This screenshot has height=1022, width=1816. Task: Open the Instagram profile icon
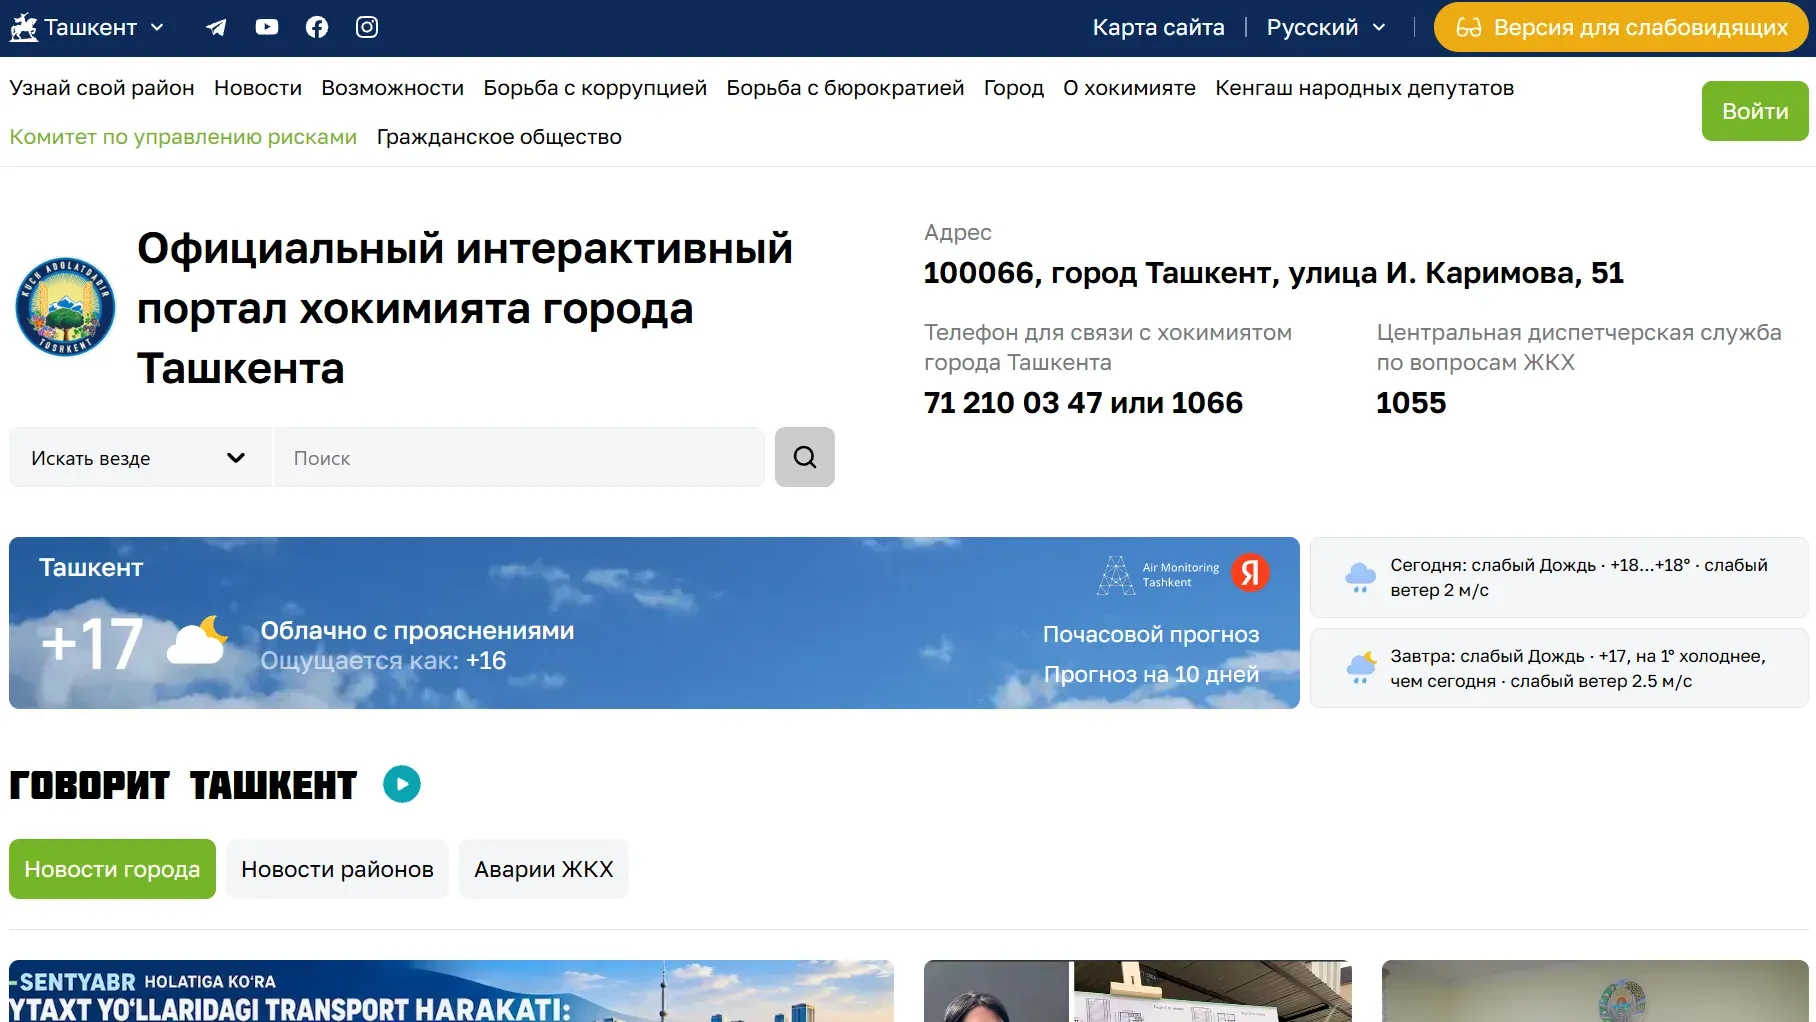(x=367, y=27)
